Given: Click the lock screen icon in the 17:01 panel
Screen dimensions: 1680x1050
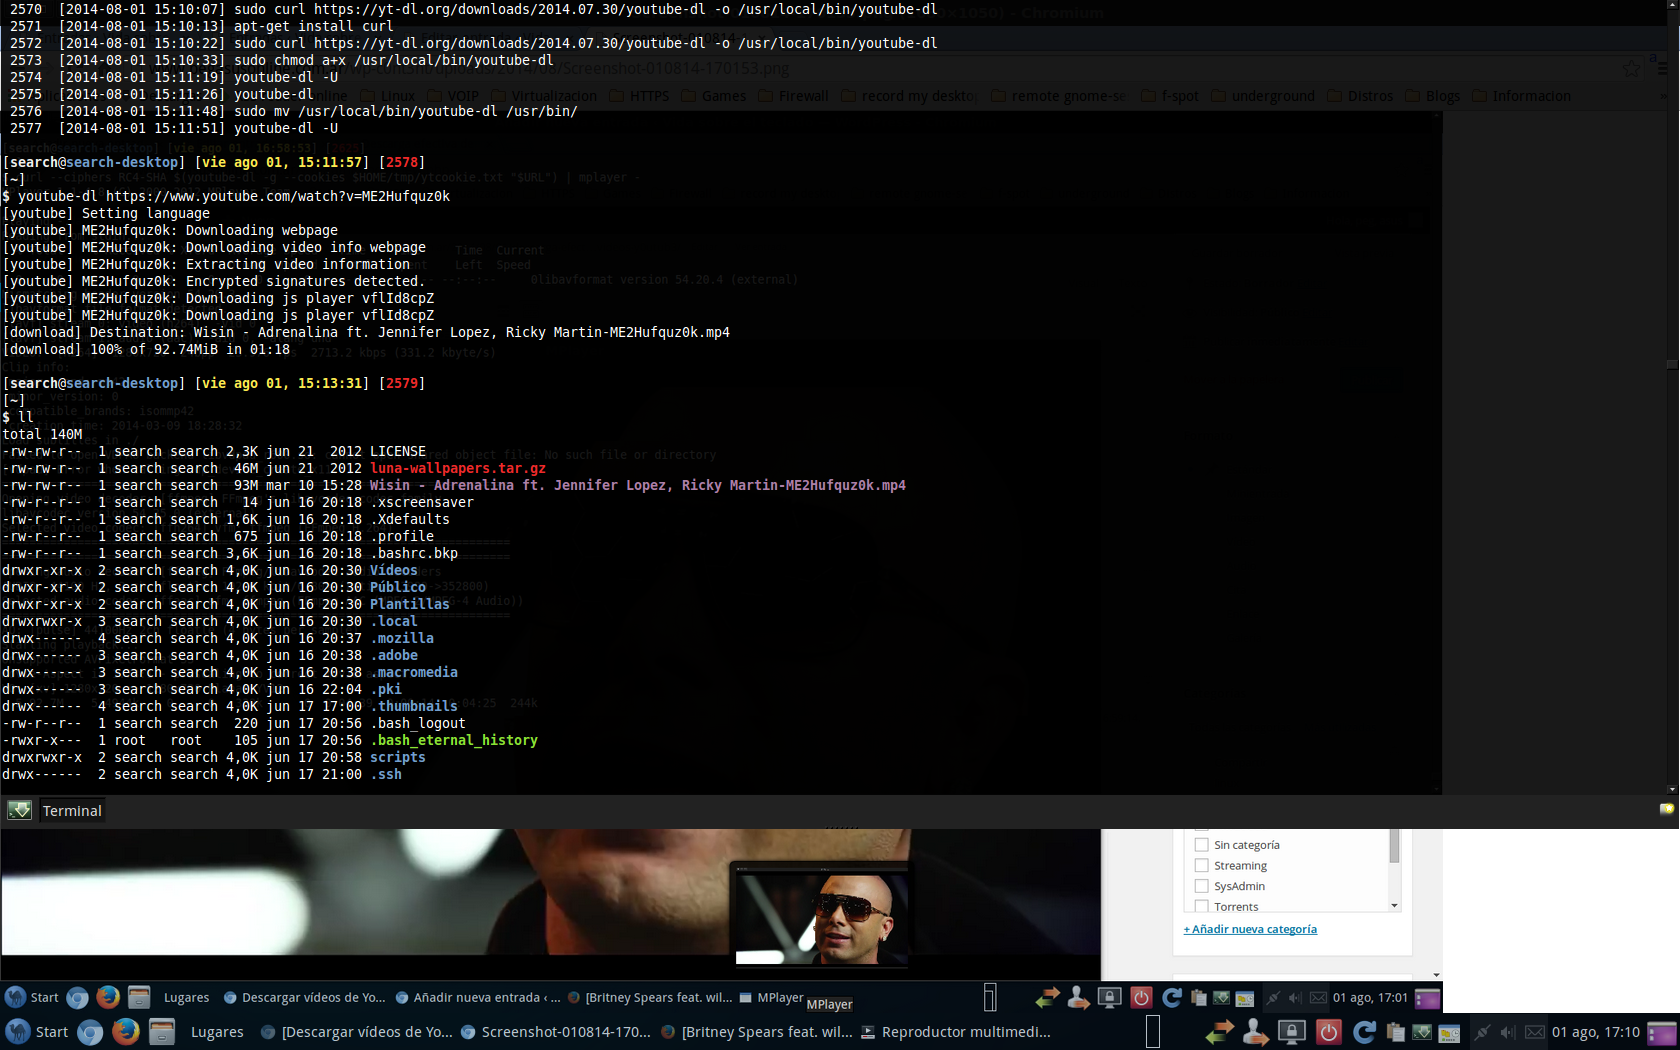Looking at the screenshot, I should 1109,997.
